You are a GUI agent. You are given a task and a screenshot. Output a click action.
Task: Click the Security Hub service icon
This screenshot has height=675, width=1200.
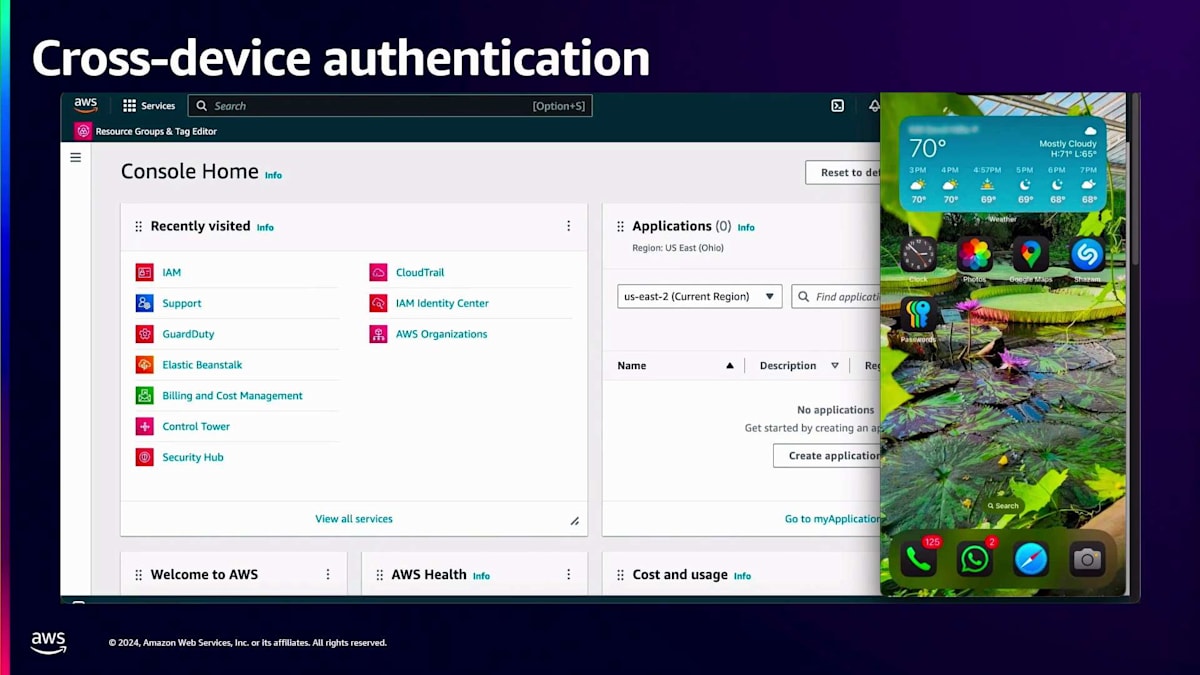[145, 457]
